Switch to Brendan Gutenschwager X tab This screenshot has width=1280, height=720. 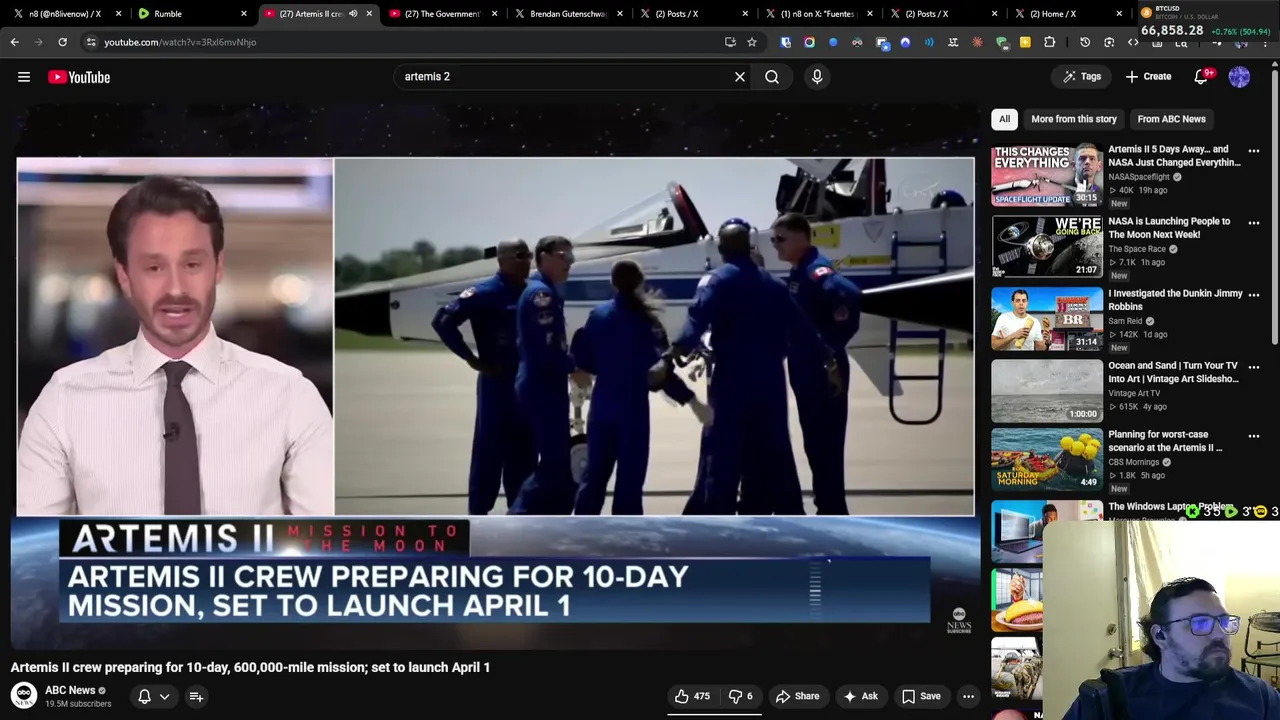coord(567,14)
